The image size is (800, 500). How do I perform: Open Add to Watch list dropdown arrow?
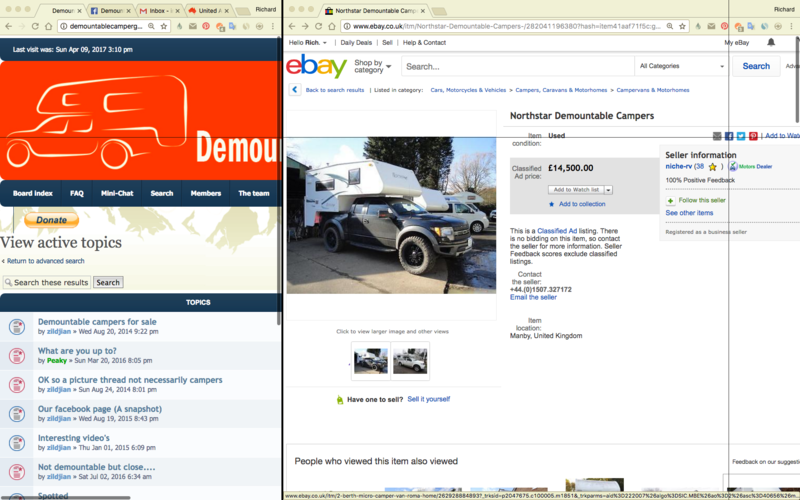point(608,190)
